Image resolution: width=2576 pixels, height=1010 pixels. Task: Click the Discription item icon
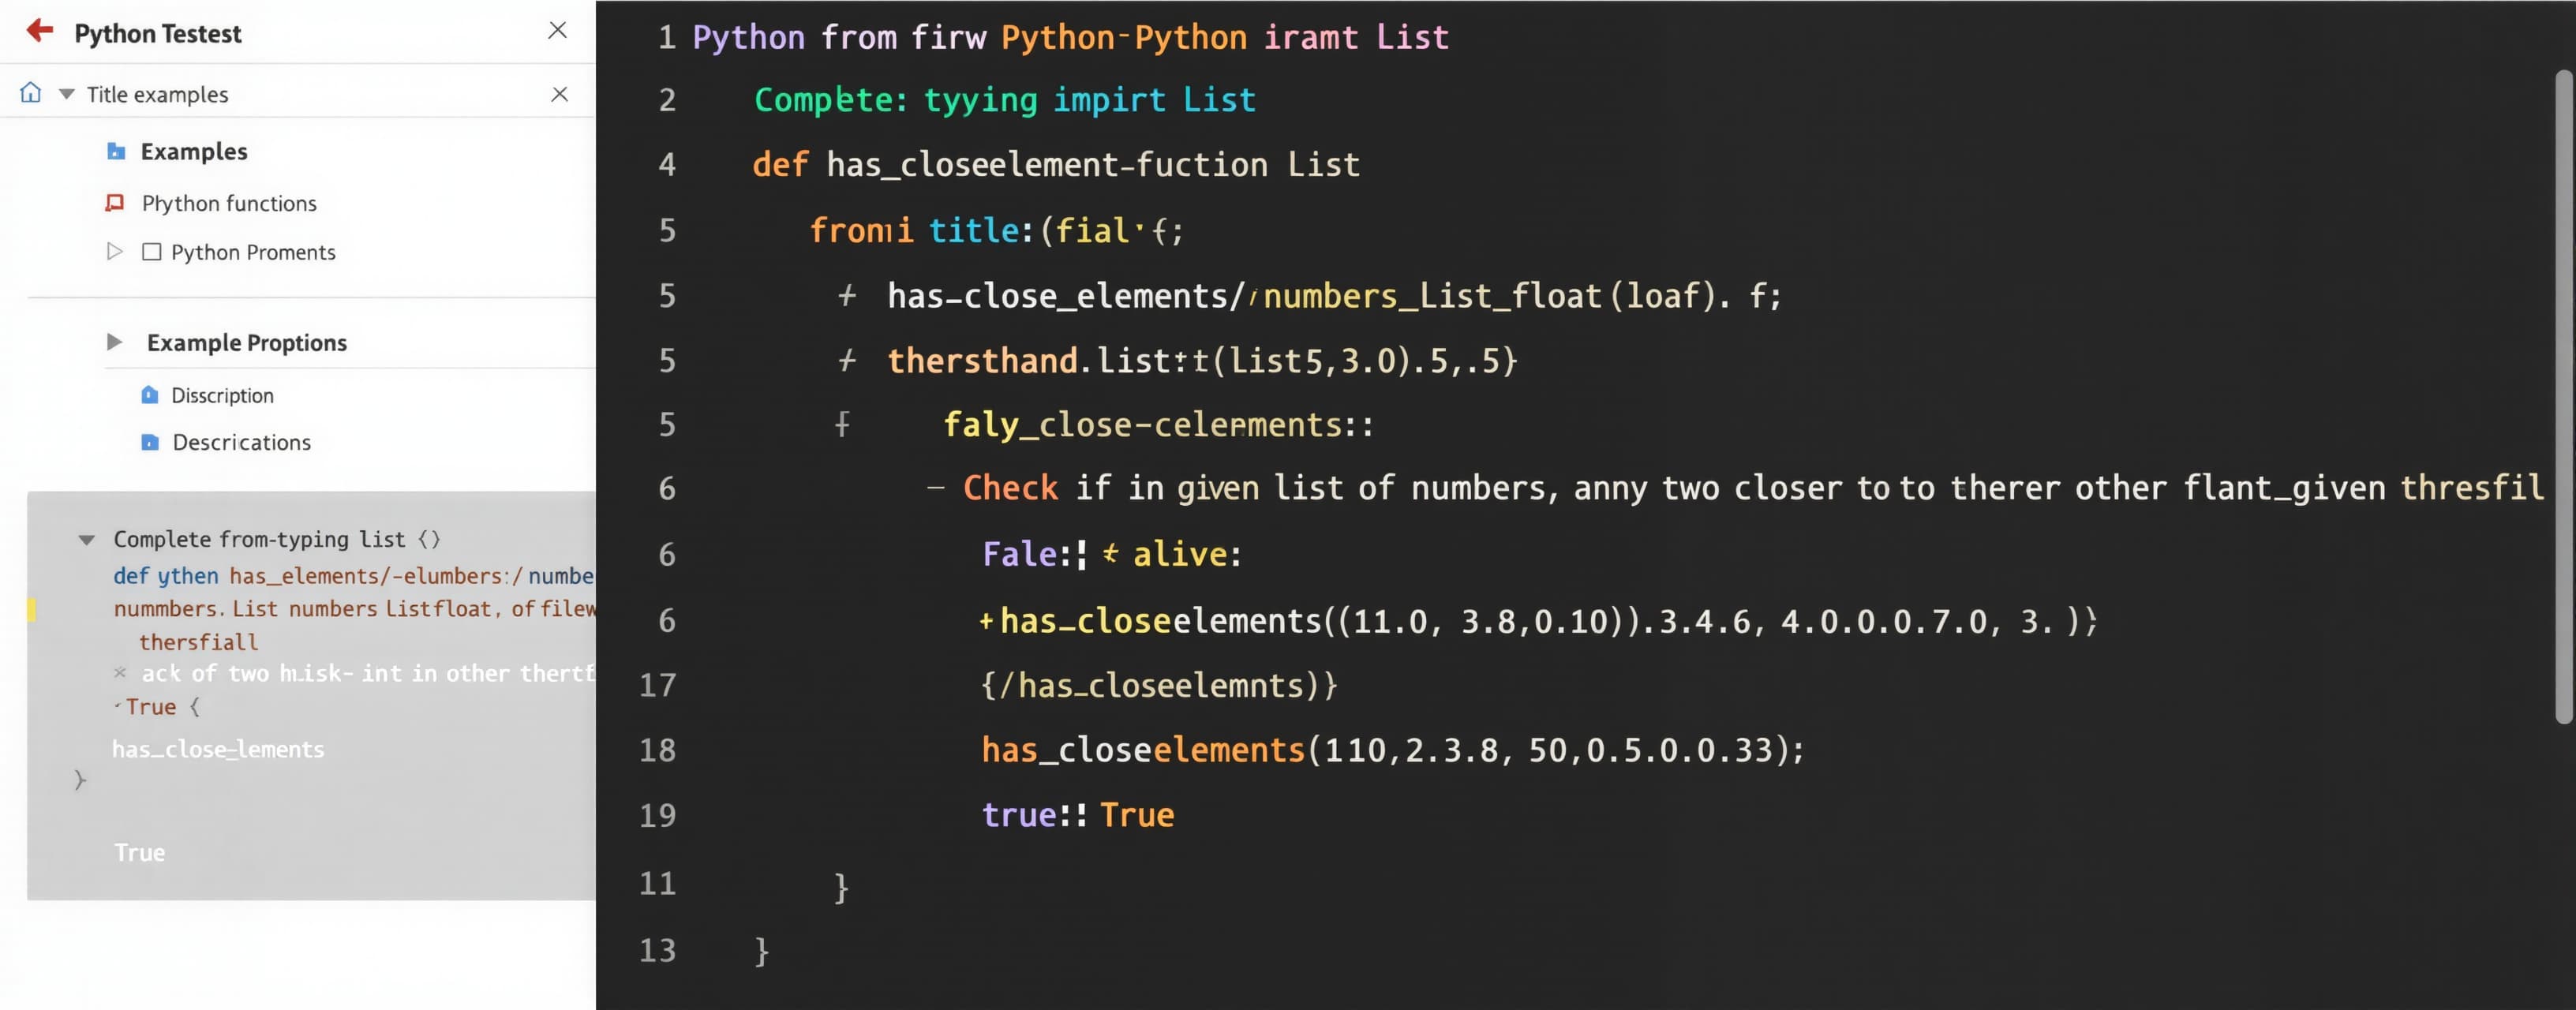150,395
